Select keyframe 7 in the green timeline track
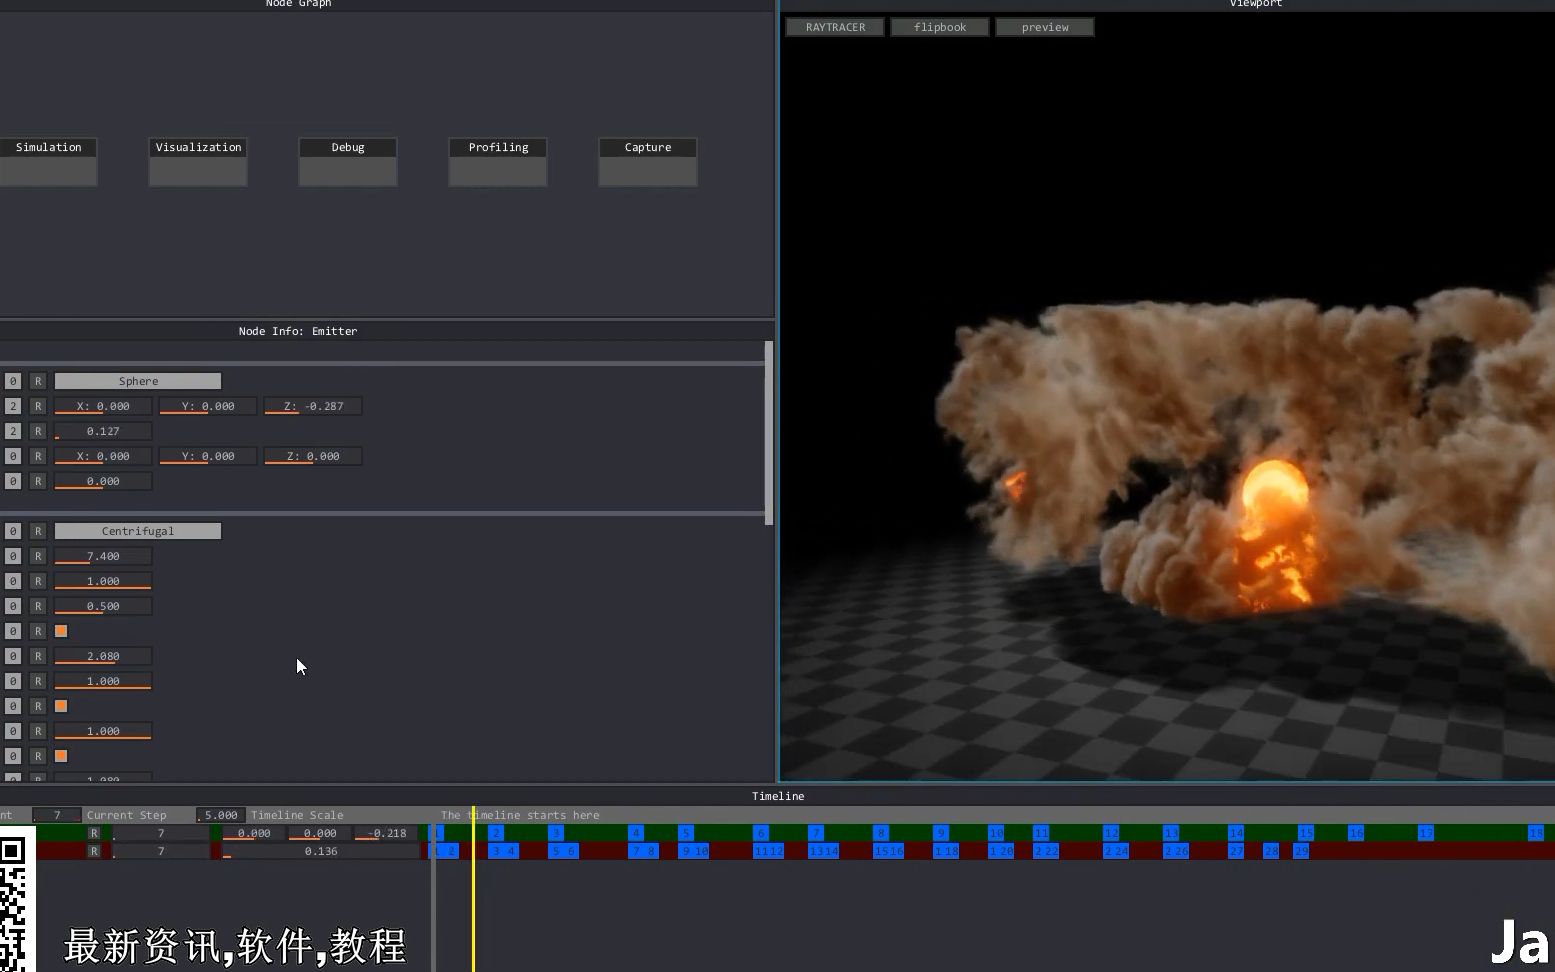The height and width of the screenshot is (972, 1555). [x=816, y=833]
